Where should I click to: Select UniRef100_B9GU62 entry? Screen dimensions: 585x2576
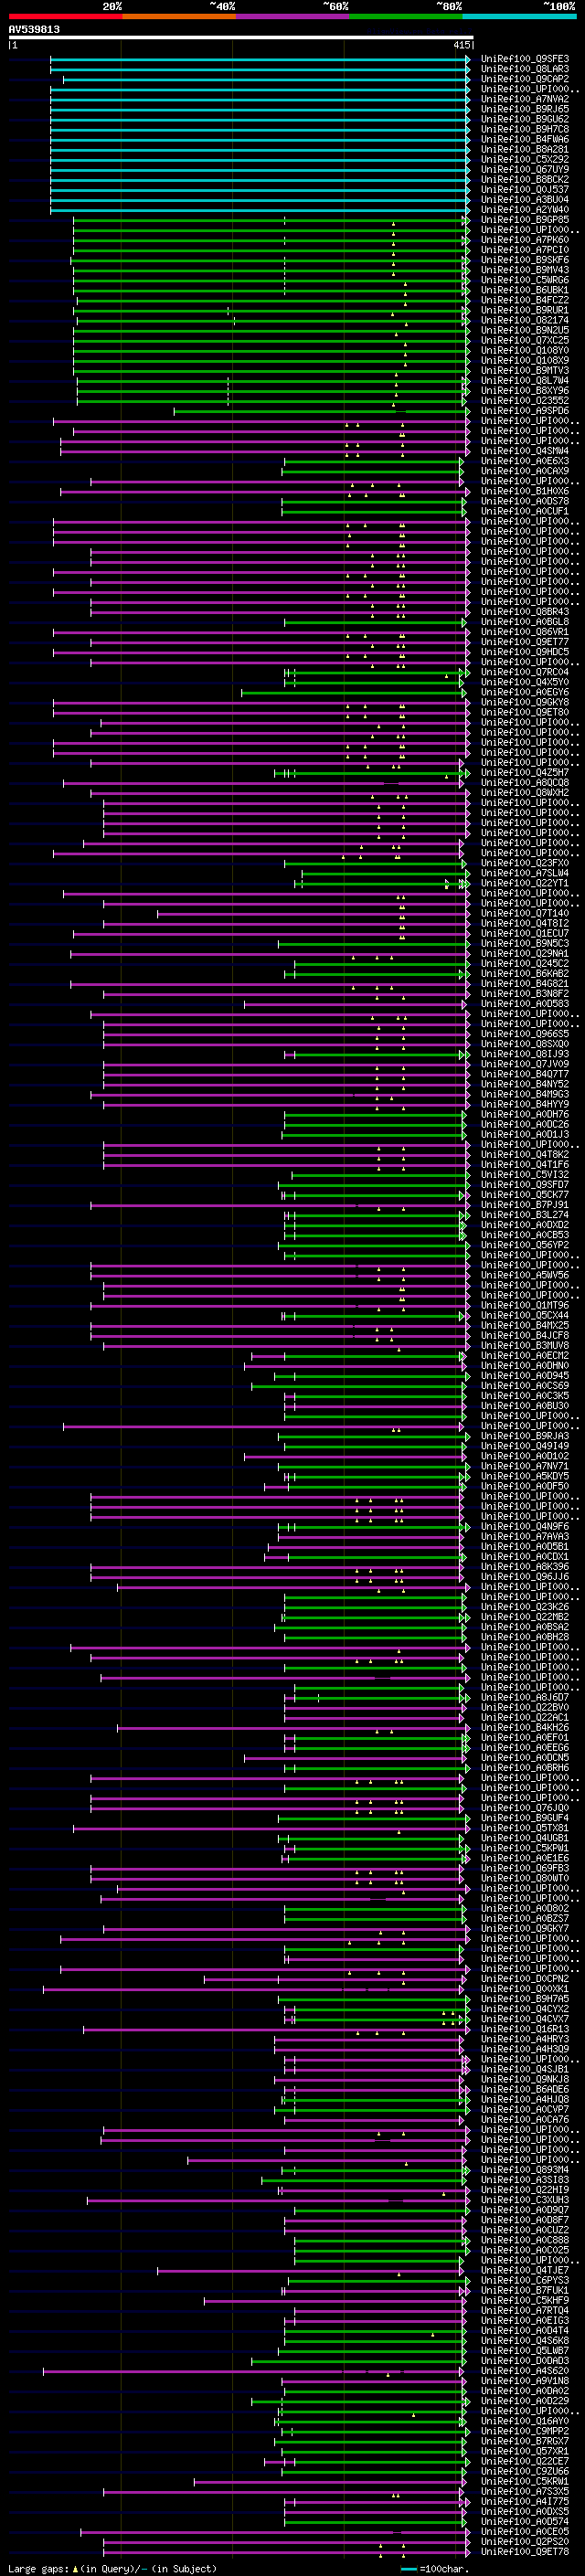[525, 119]
